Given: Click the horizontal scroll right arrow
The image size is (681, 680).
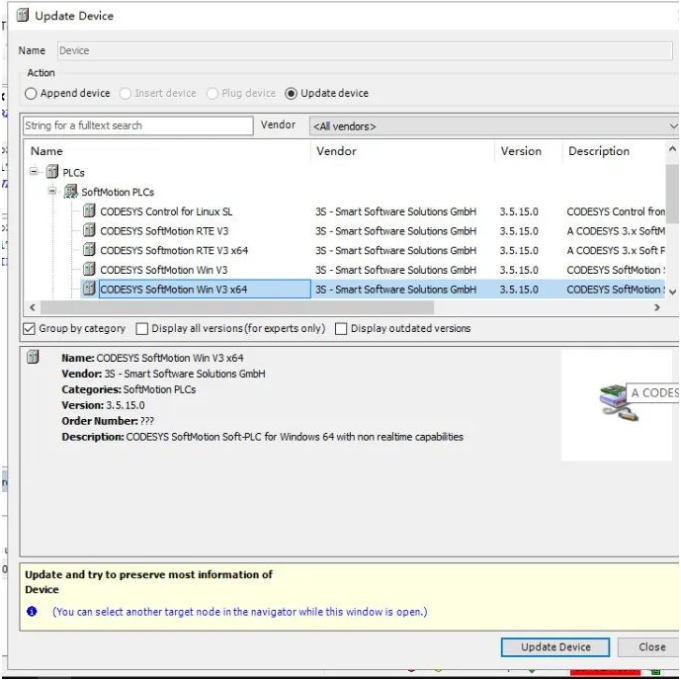Looking at the screenshot, I should pyautogui.click(x=657, y=307).
